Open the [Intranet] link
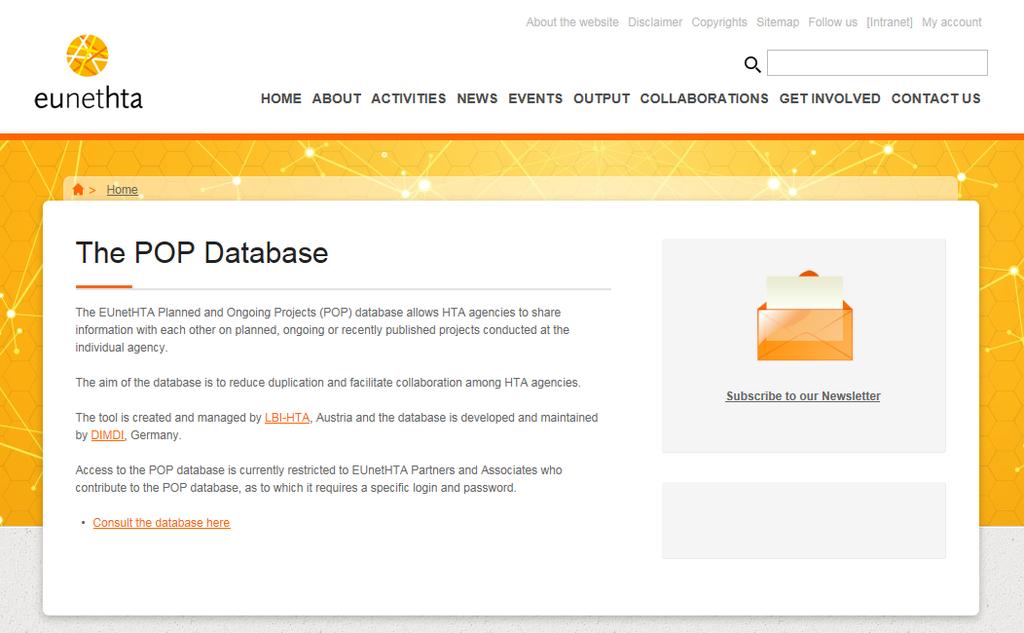 889,22
